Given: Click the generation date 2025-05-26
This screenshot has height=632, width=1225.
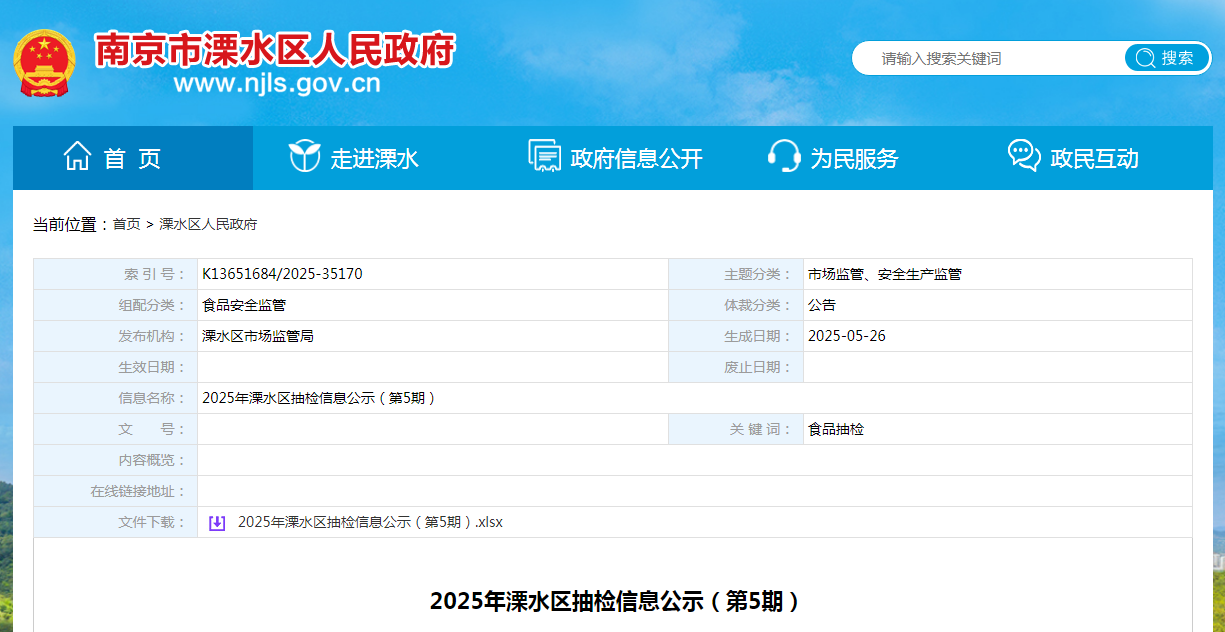Looking at the screenshot, I should point(847,336).
